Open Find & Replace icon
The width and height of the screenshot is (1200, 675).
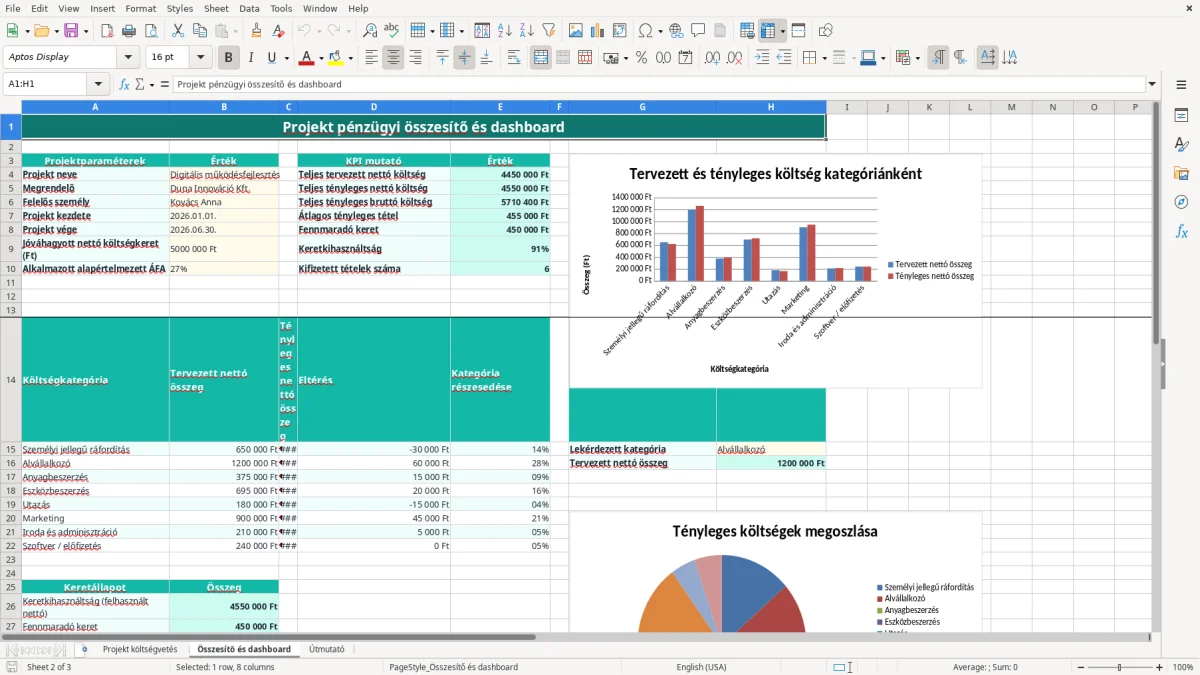[370, 31]
